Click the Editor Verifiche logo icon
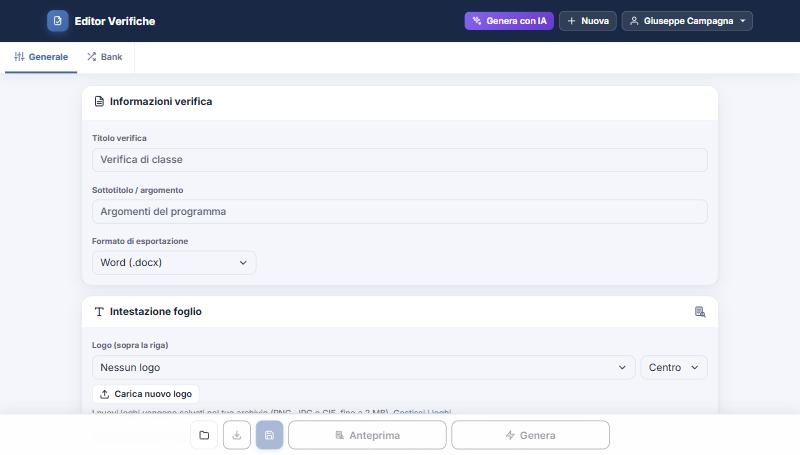Screen dimensions: 800x455 pos(58,21)
